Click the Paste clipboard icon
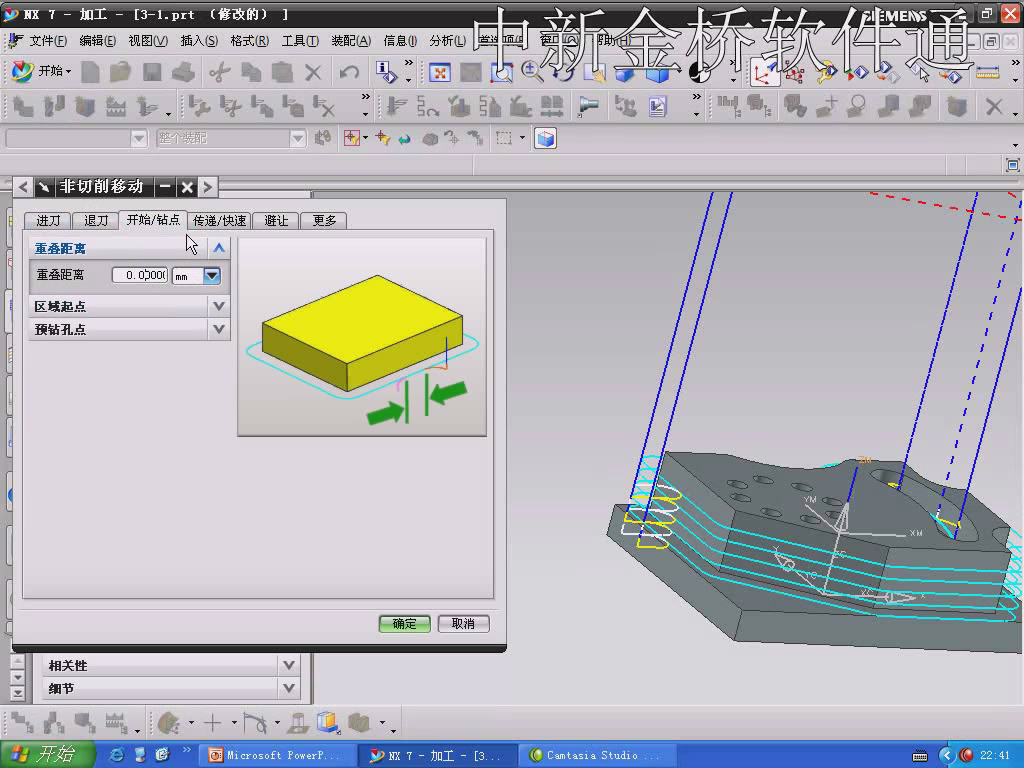This screenshot has height=768, width=1024. click(x=282, y=72)
